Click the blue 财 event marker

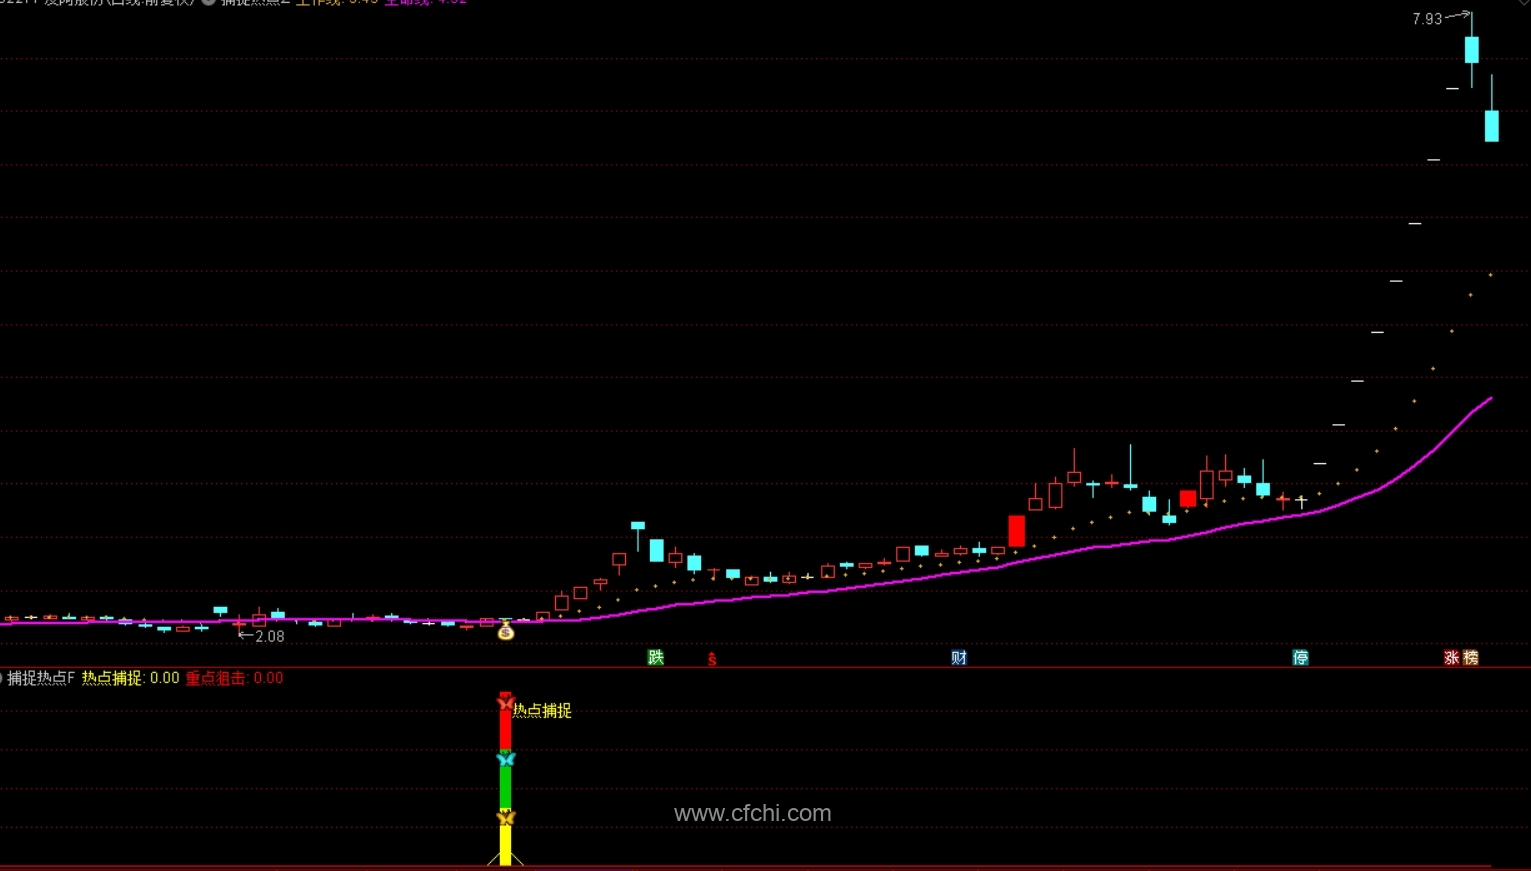point(959,657)
